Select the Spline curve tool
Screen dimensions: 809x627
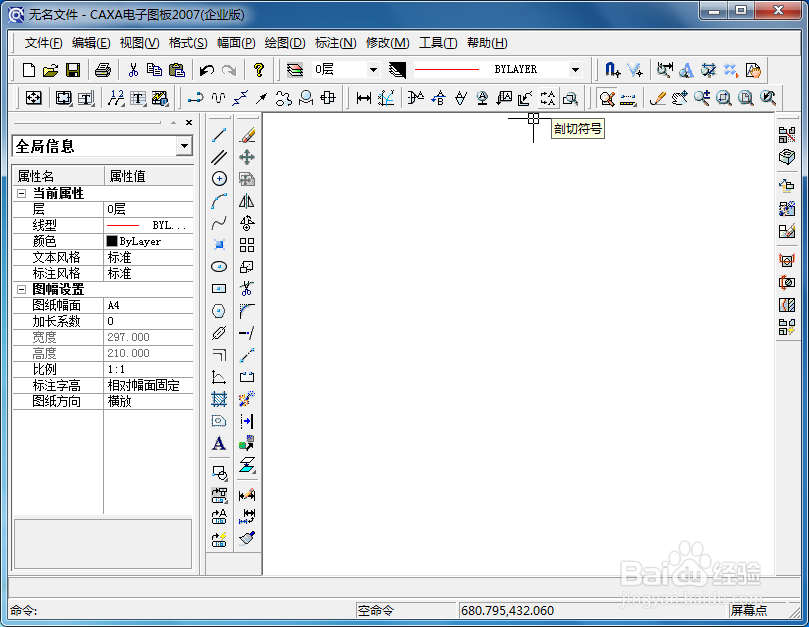(219, 223)
